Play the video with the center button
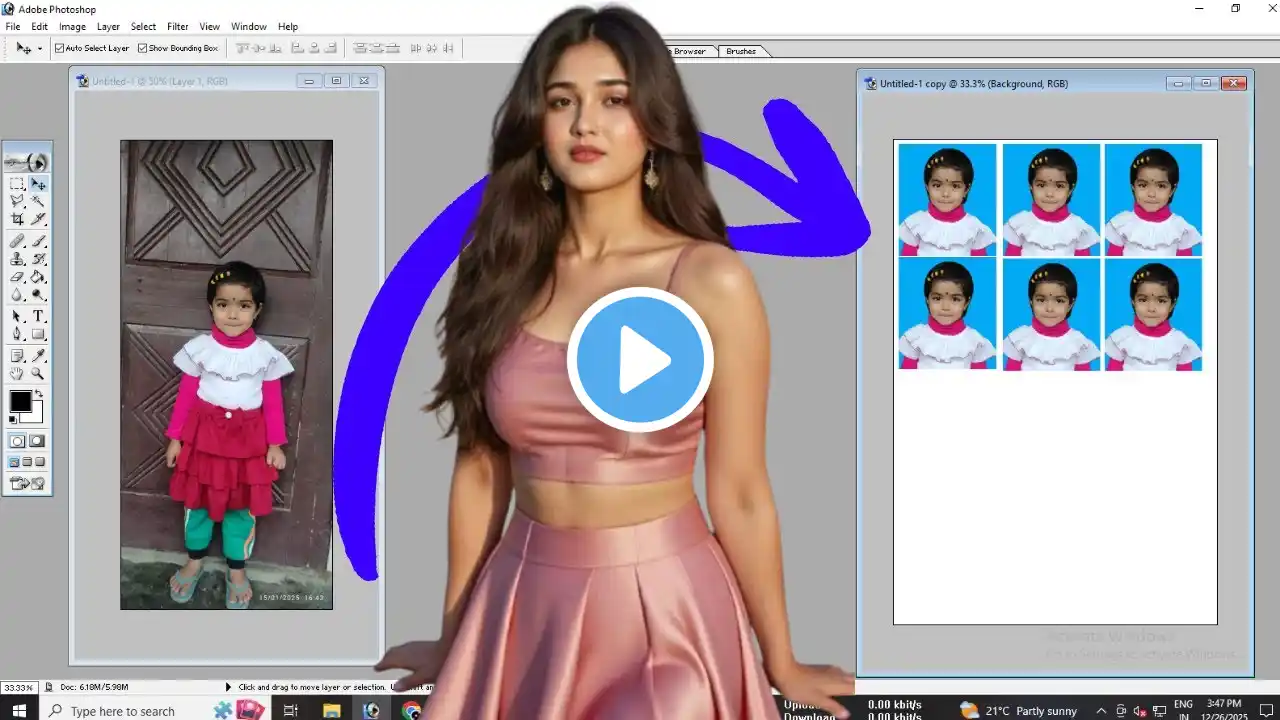Screen dimensions: 1280x720 [x=640, y=360]
